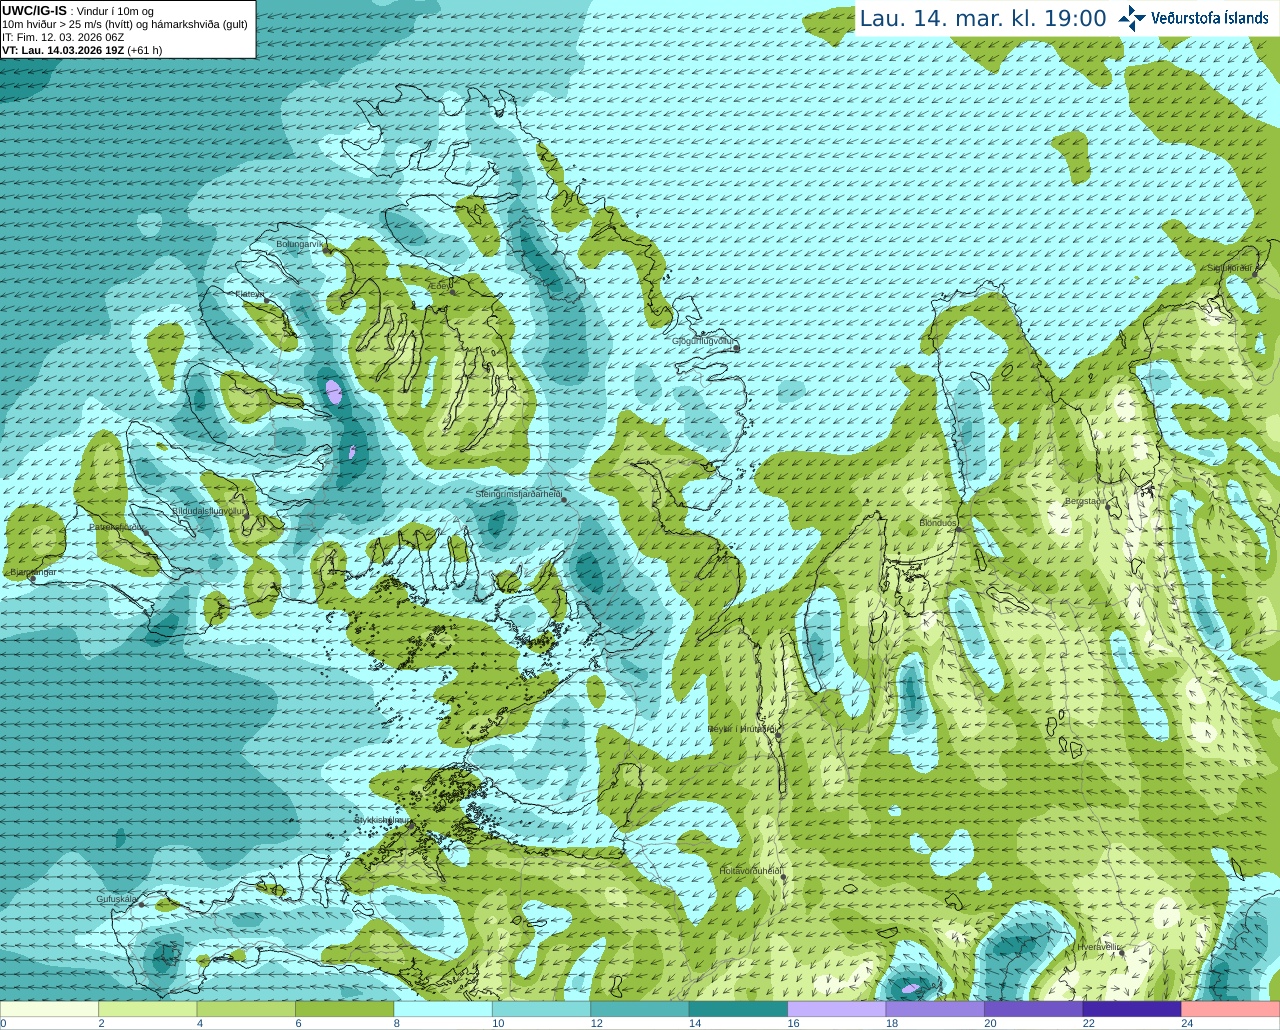Click the '10m hviður > 25 m/s' description line
This screenshot has width=1280, height=1030.
coord(125,24)
